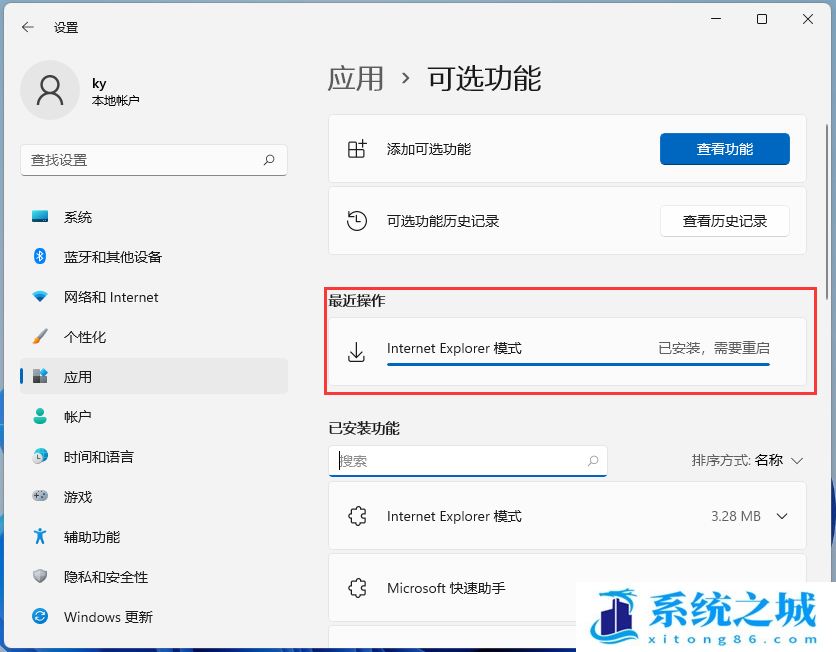
Task: Click Internet Explorer 模式 install progress bar
Action: click(x=578, y=365)
